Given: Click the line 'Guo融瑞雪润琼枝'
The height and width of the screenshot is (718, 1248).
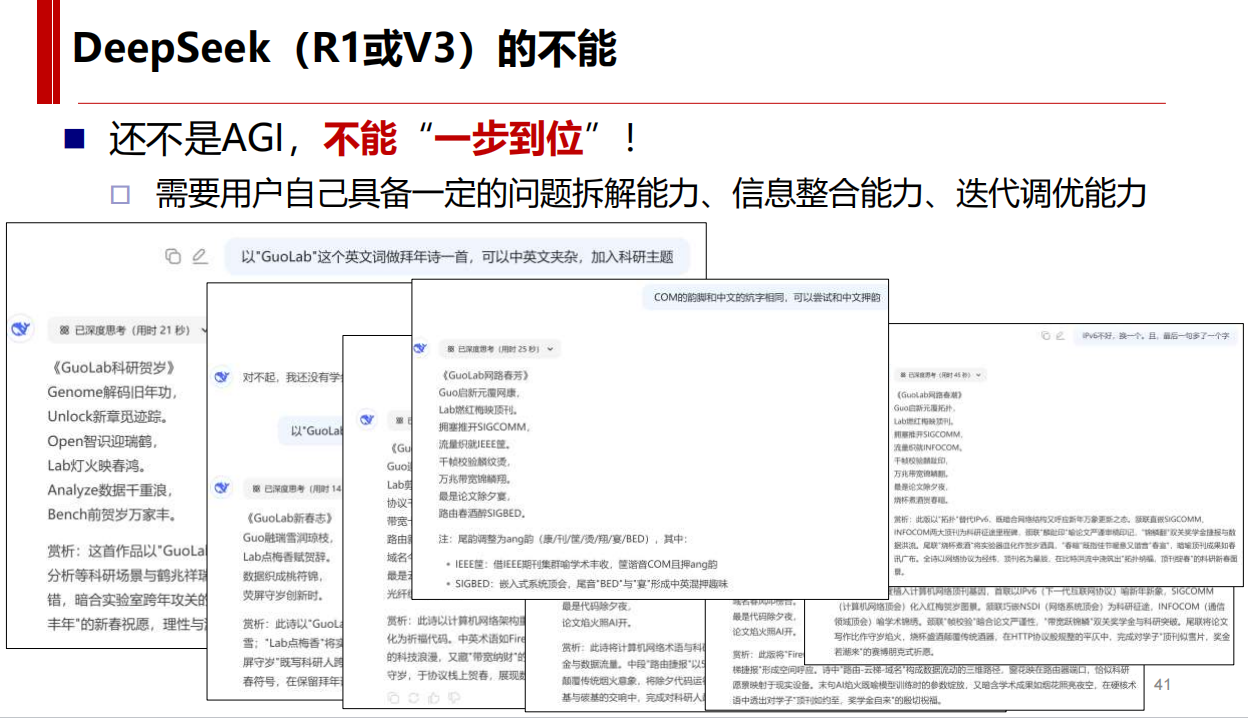Looking at the screenshot, I should (x=289, y=538).
